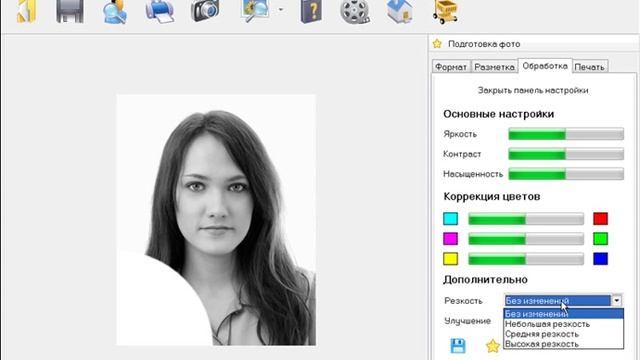Switch to the Разметка tab

click(494, 67)
